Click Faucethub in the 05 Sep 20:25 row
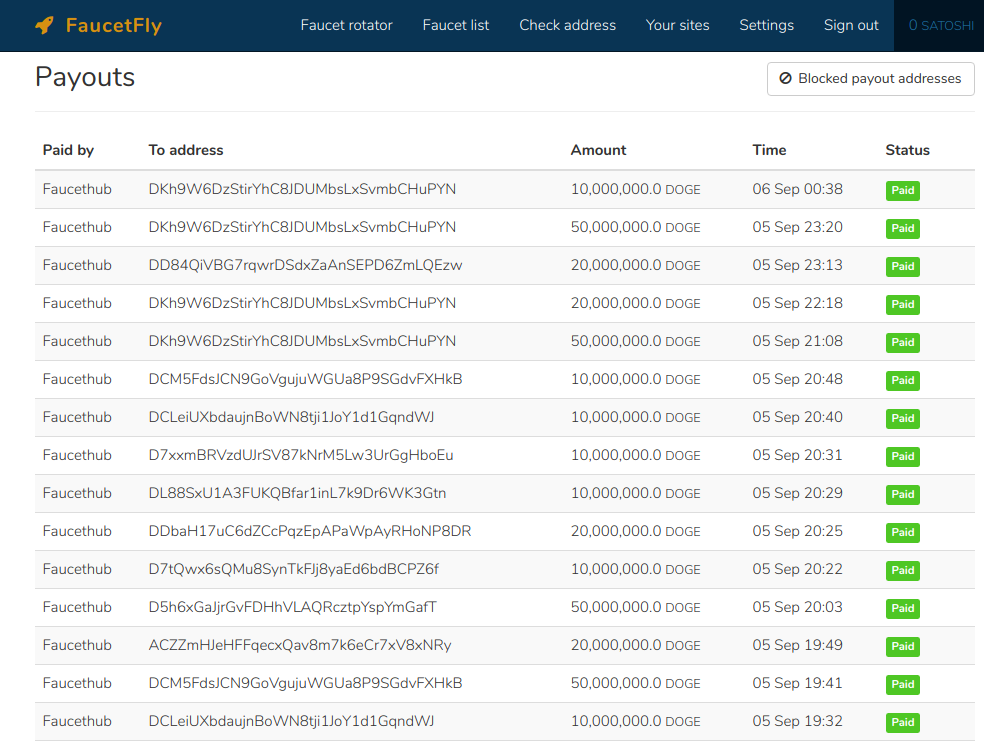The image size is (984, 746). click(77, 531)
